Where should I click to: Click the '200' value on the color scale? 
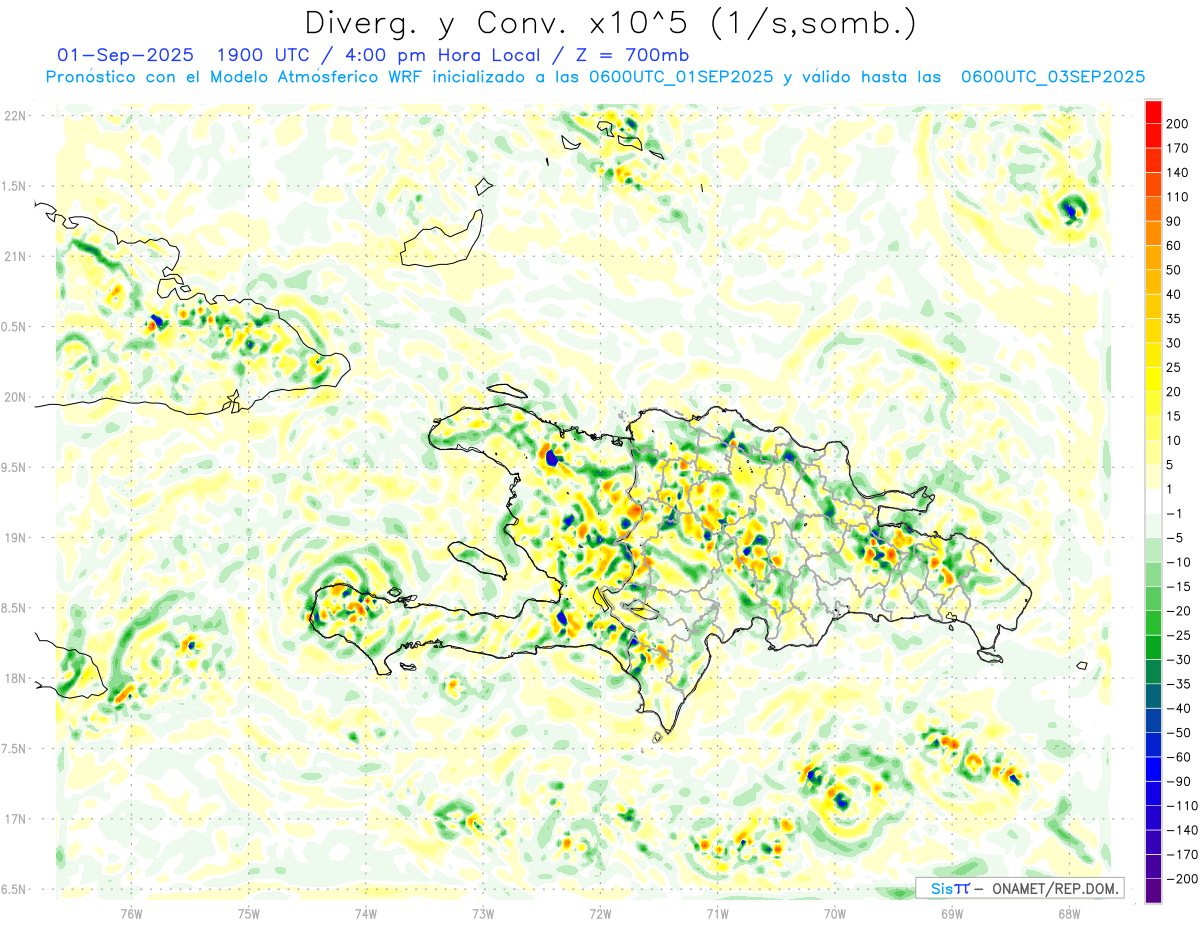1177,123
